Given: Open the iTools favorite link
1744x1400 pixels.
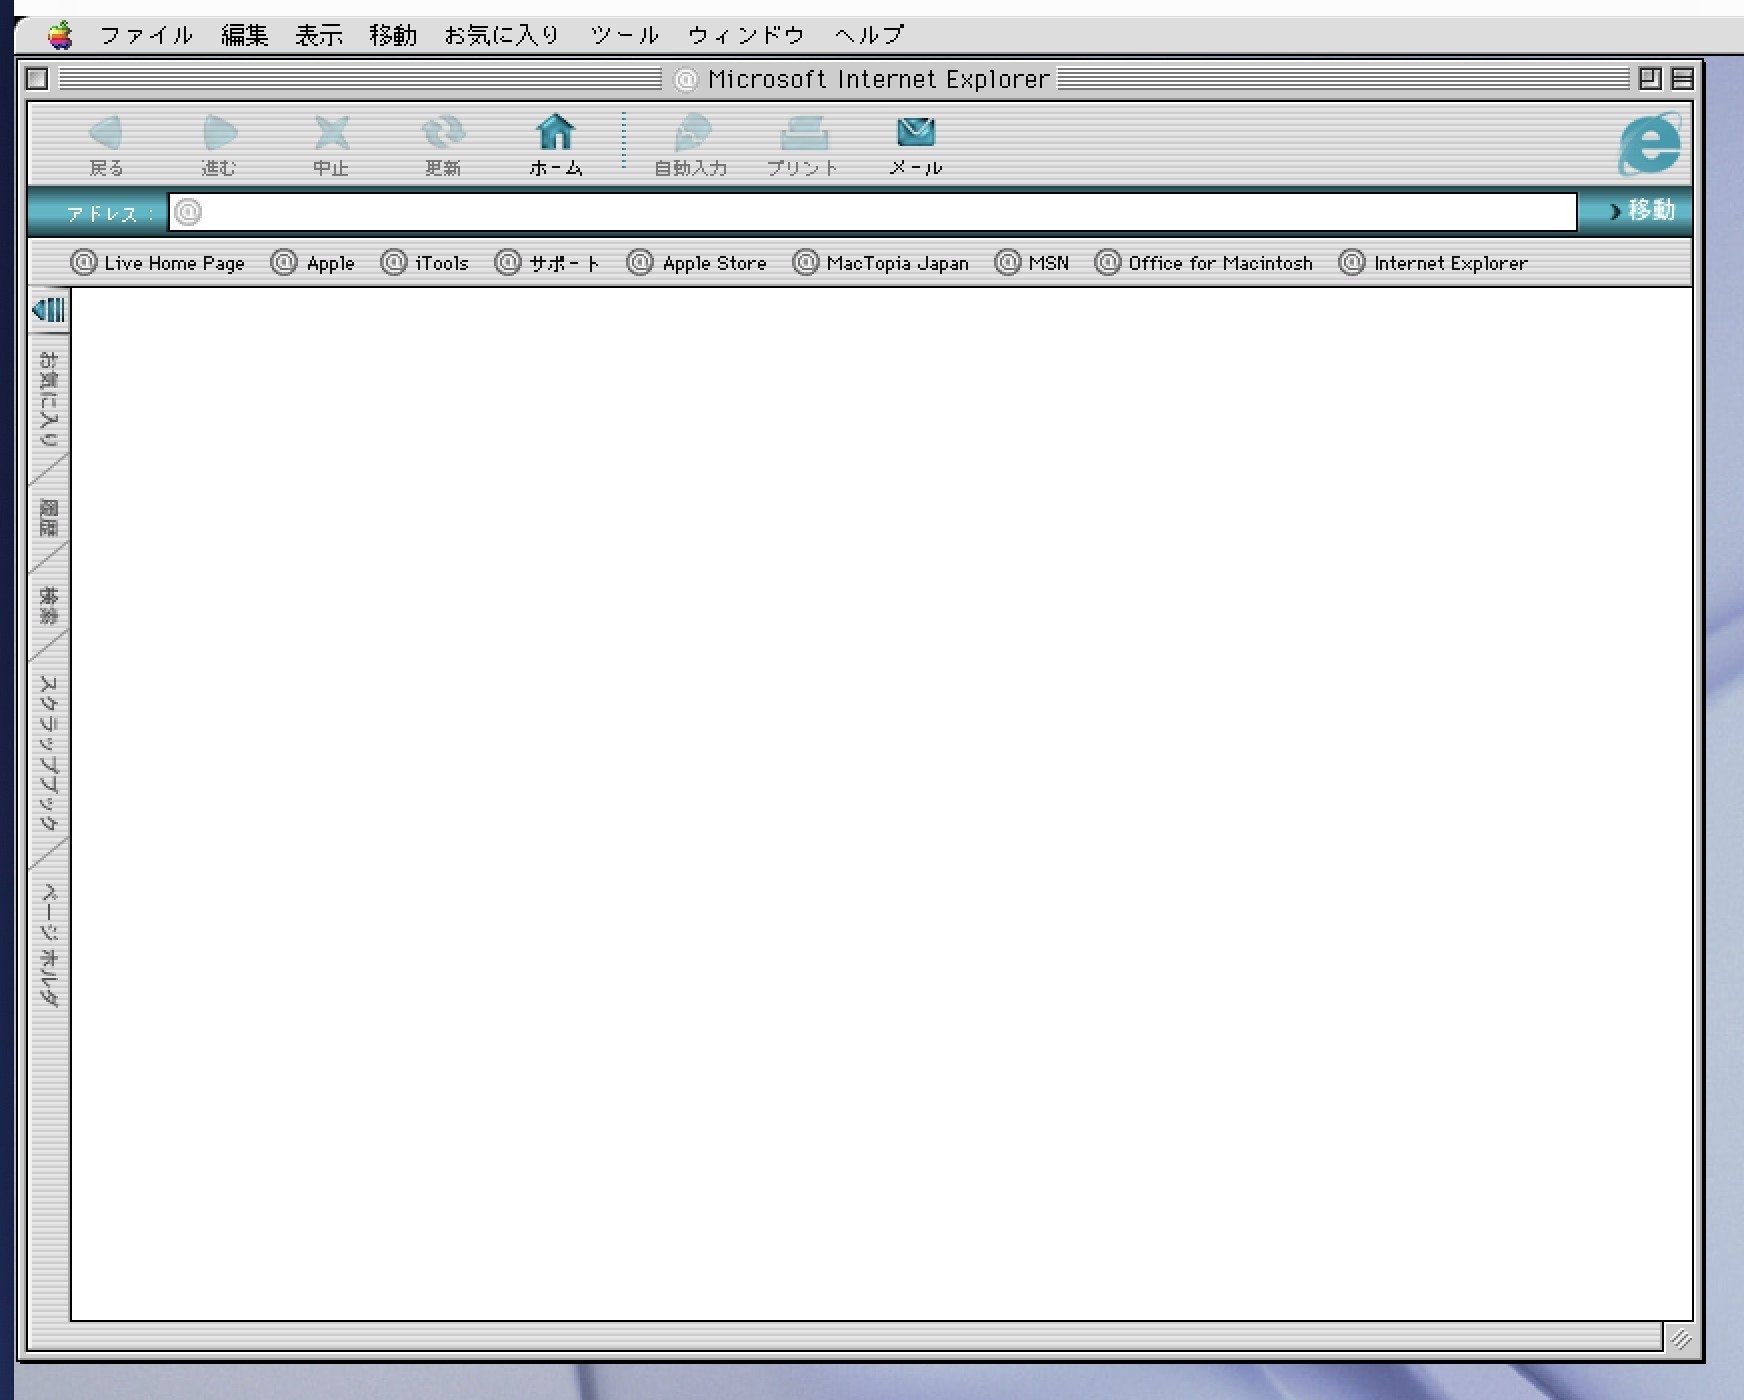Looking at the screenshot, I should coord(426,263).
